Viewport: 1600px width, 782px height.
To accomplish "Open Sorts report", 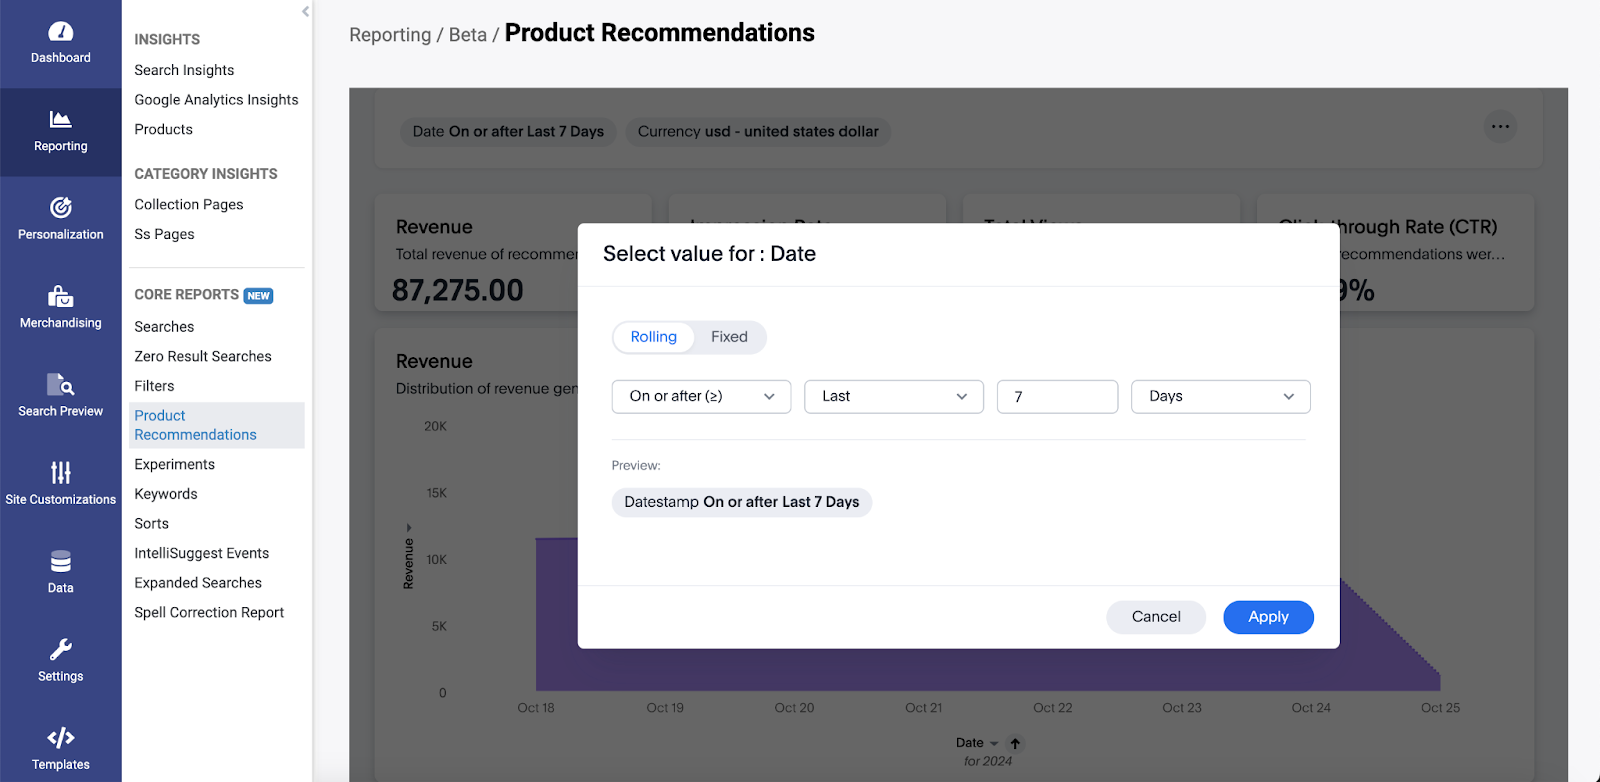I will [x=151, y=524].
